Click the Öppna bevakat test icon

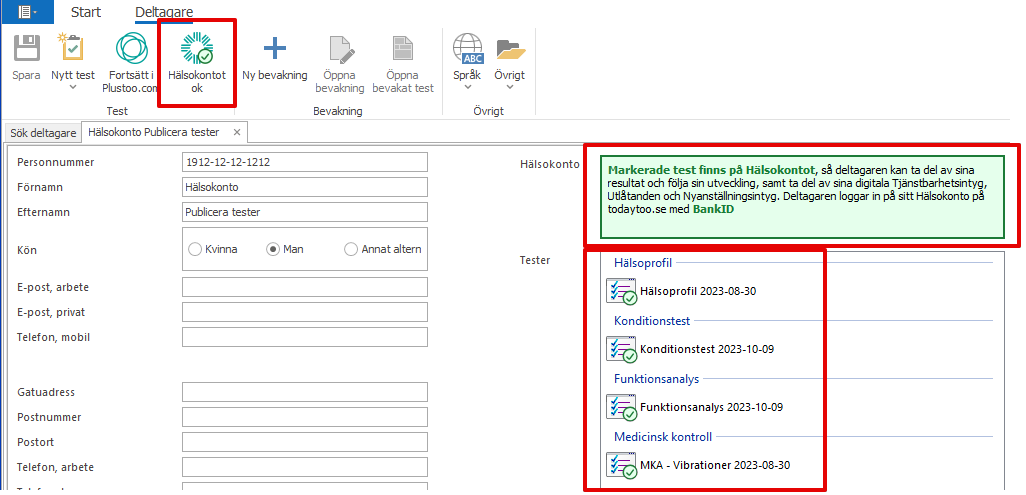tap(402, 48)
